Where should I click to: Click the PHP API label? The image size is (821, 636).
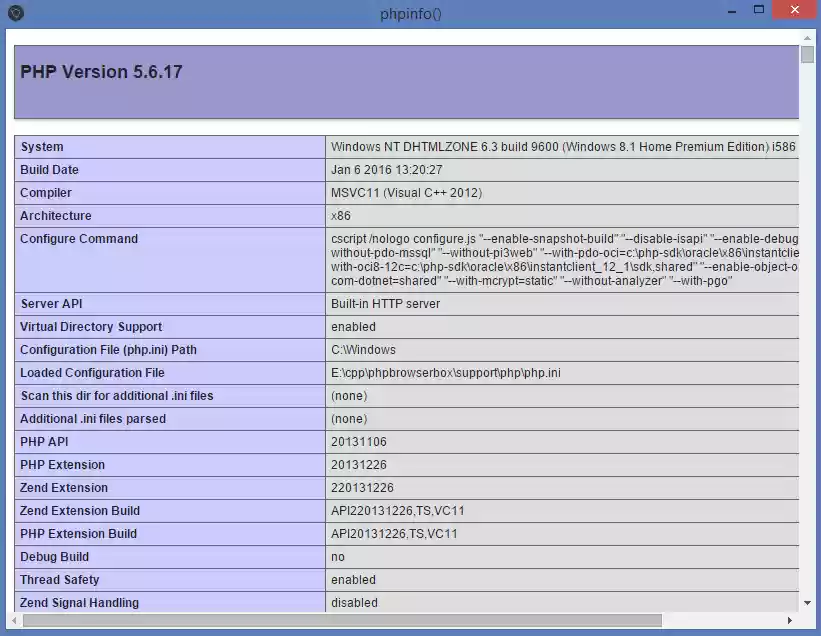click(x=45, y=442)
